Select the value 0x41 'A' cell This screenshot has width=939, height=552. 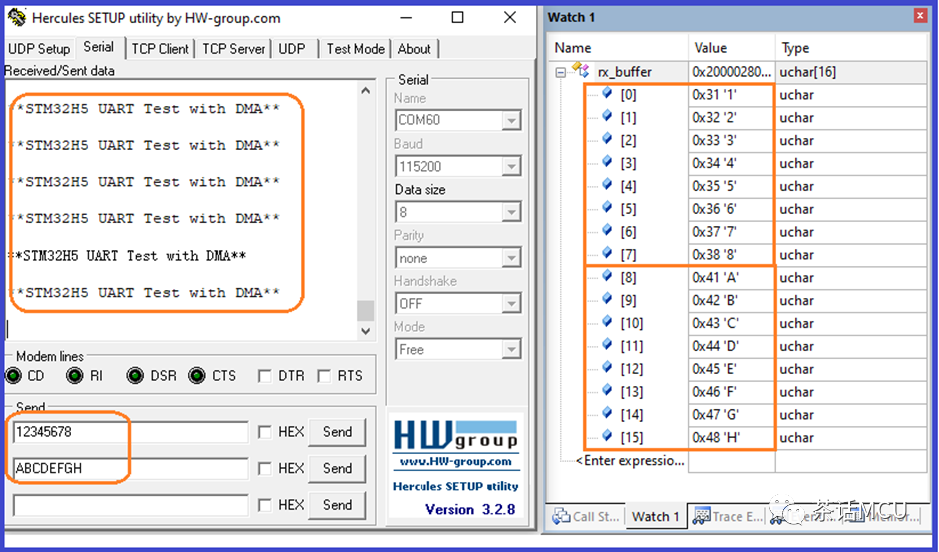pos(731,278)
